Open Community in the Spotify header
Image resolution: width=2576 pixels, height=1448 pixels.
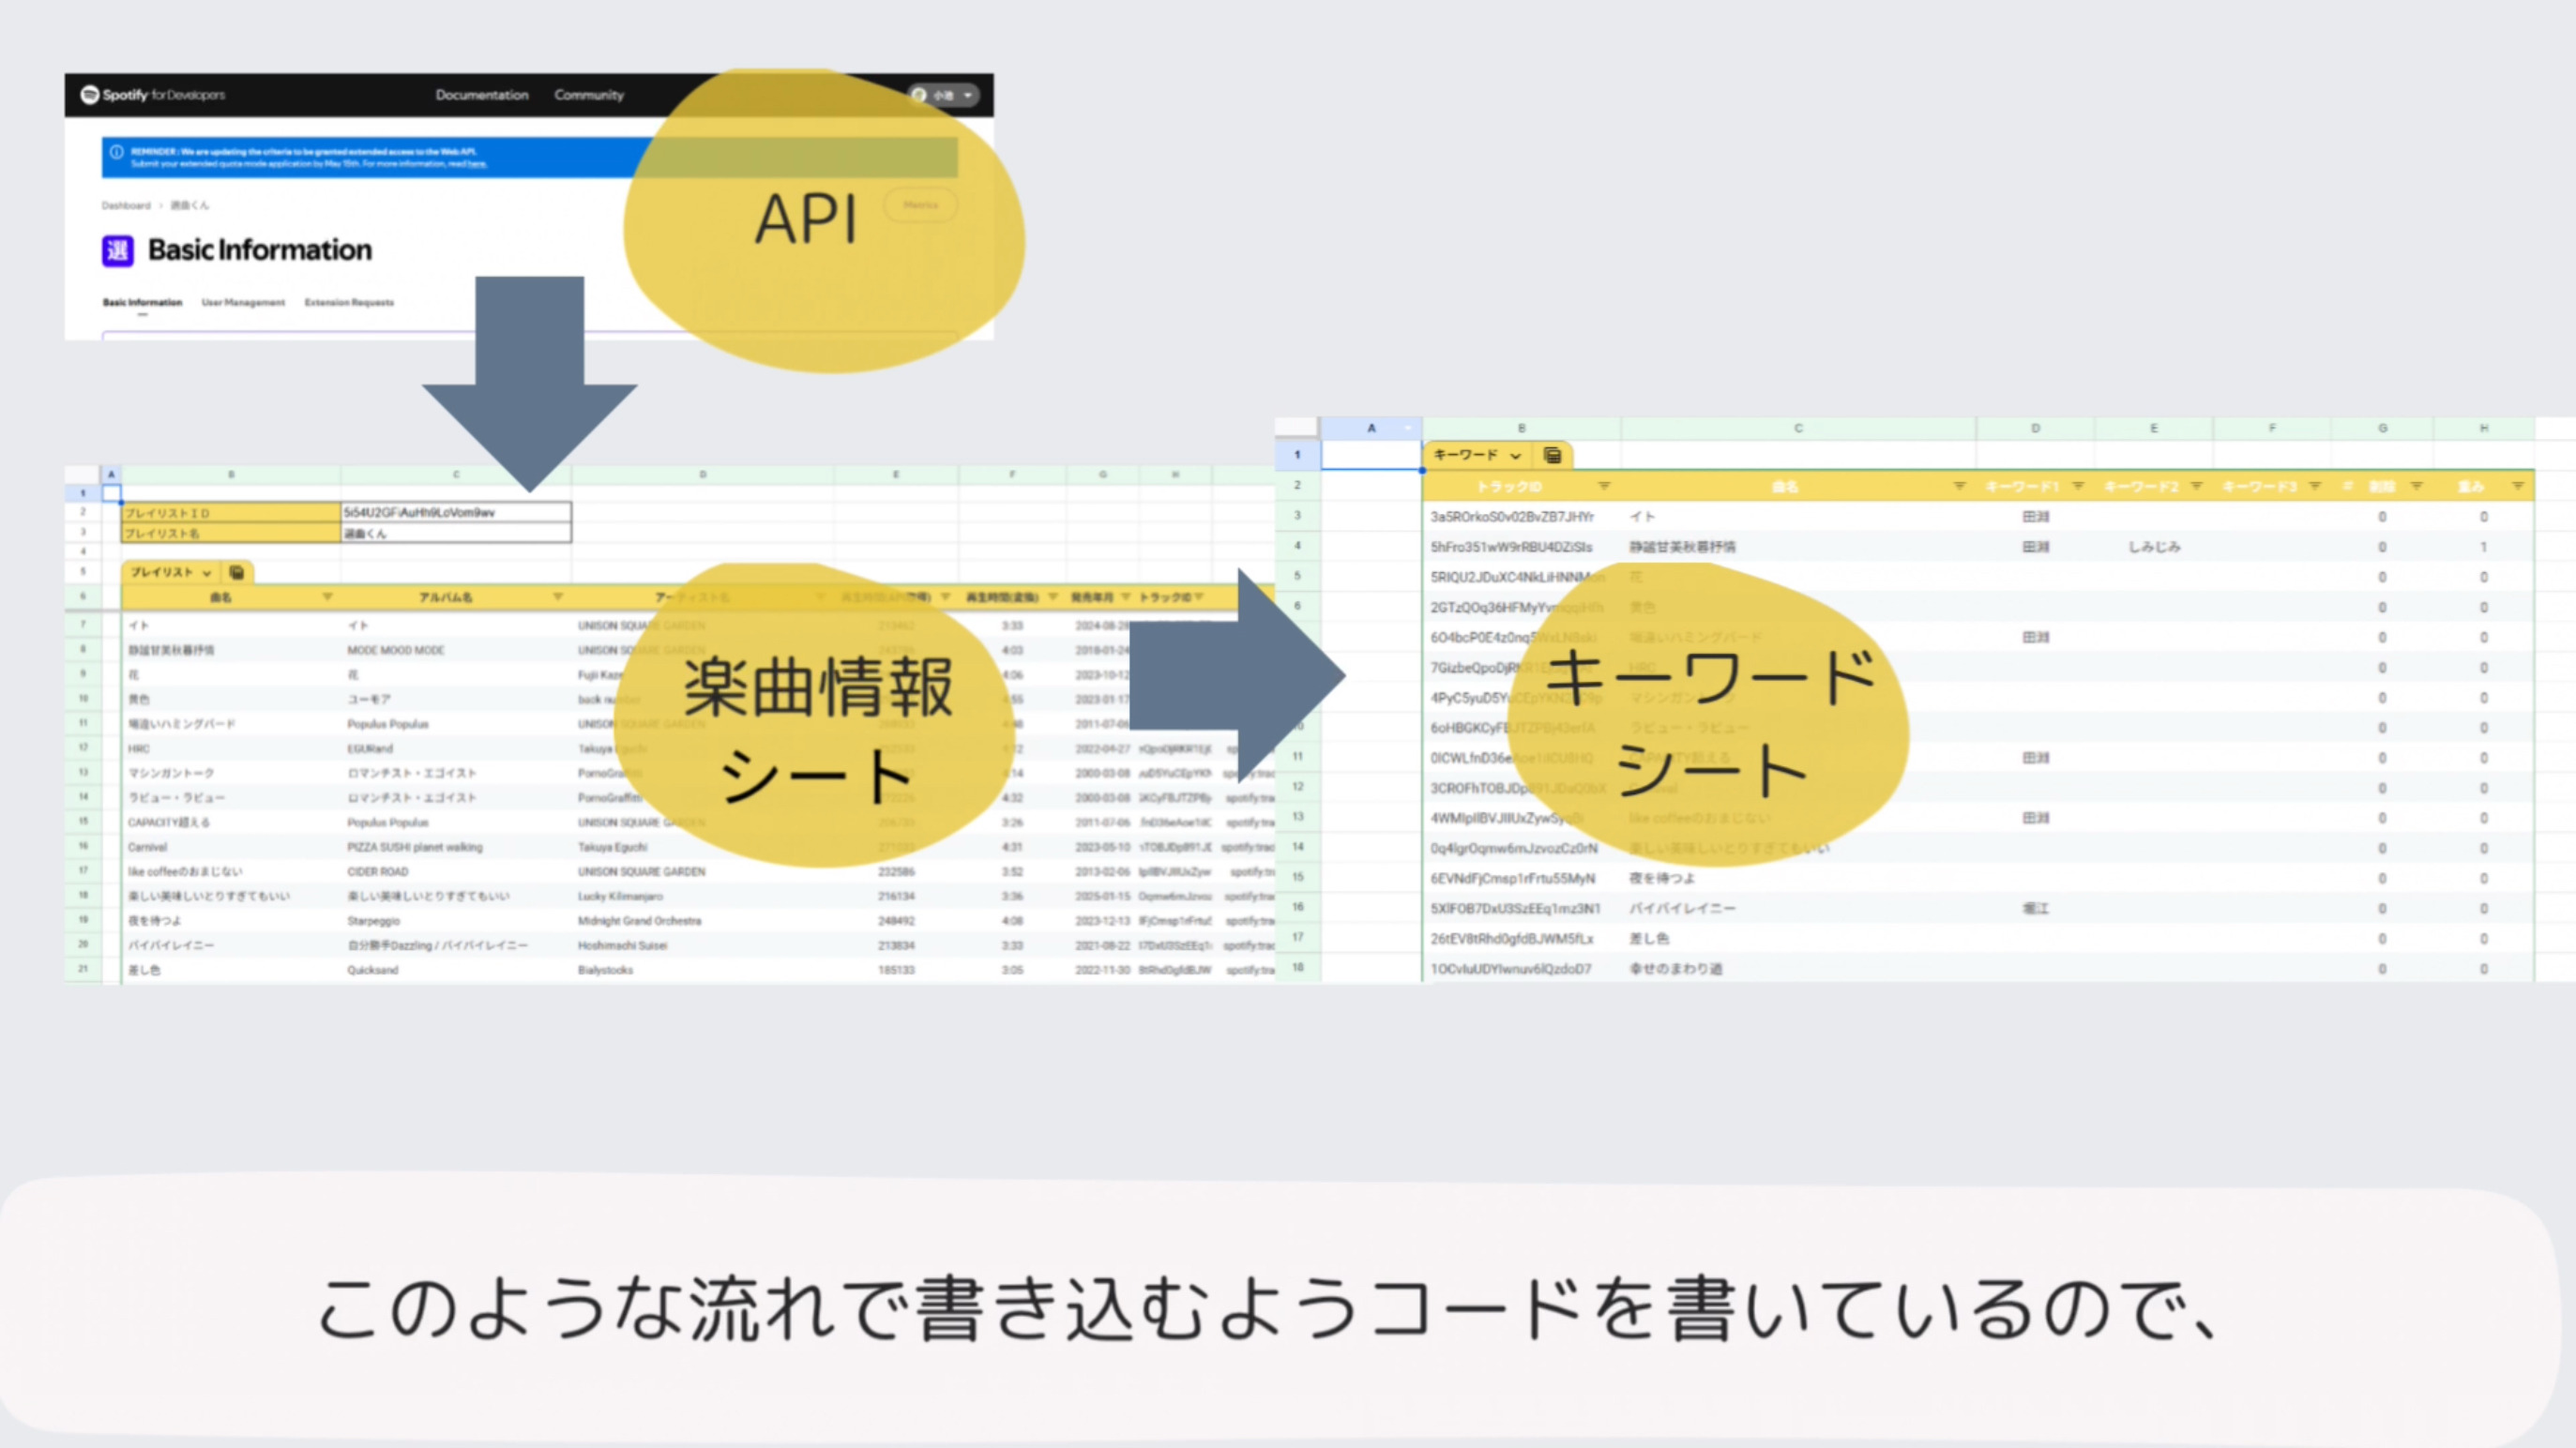[x=589, y=95]
